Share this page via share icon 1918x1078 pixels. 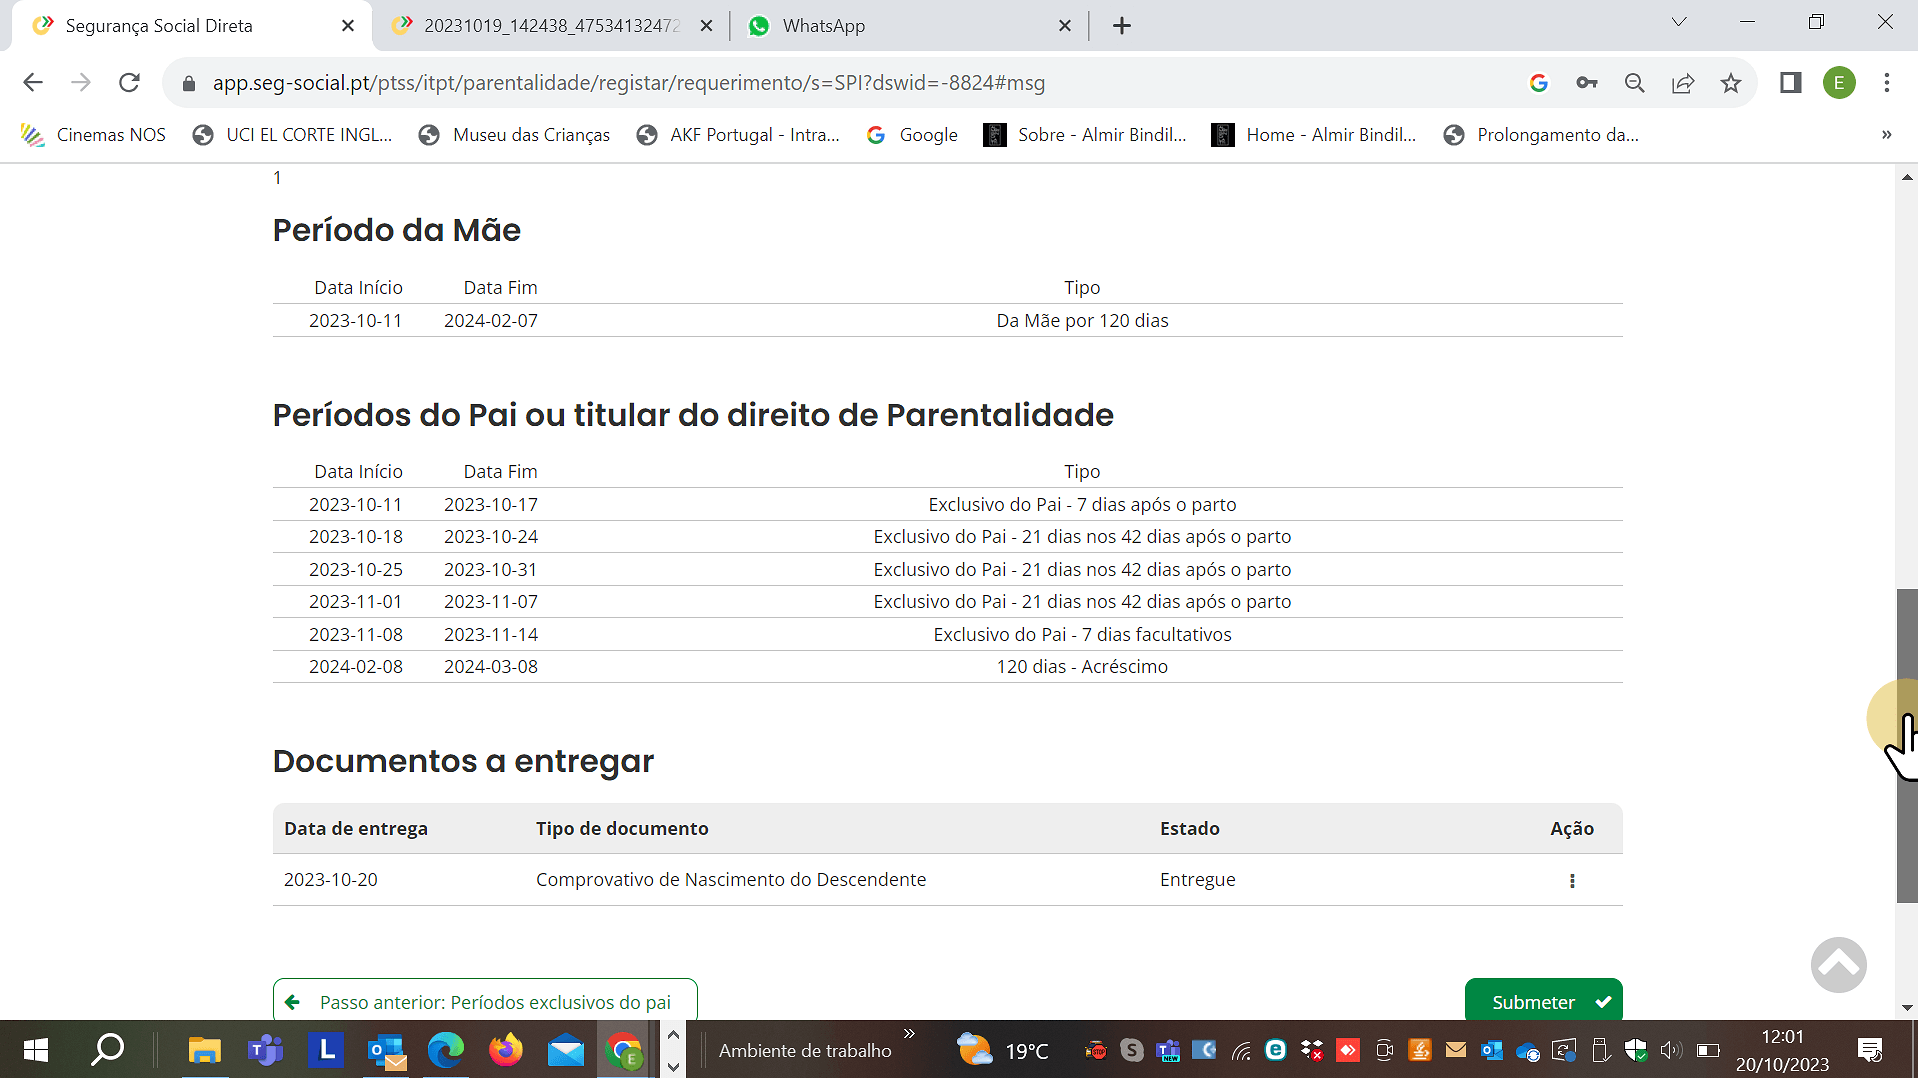pyautogui.click(x=1683, y=83)
